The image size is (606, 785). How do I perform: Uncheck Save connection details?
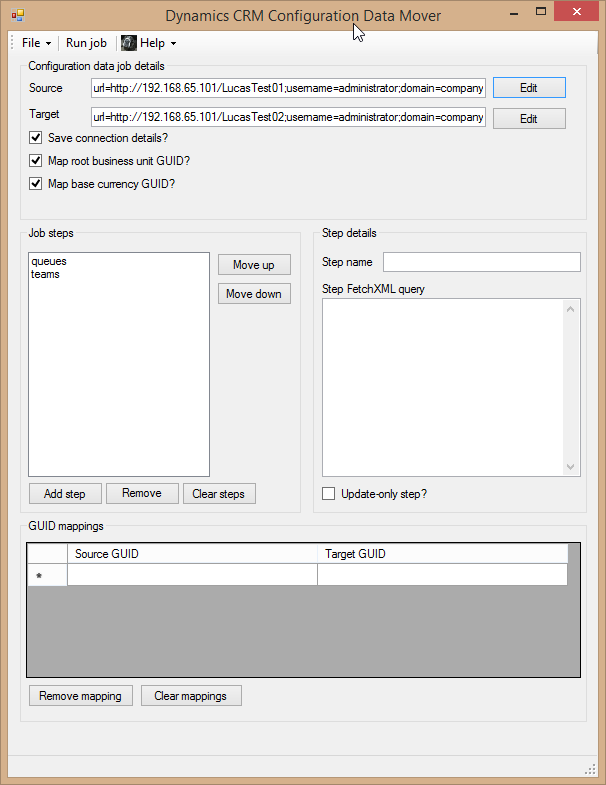coord(35,138)
